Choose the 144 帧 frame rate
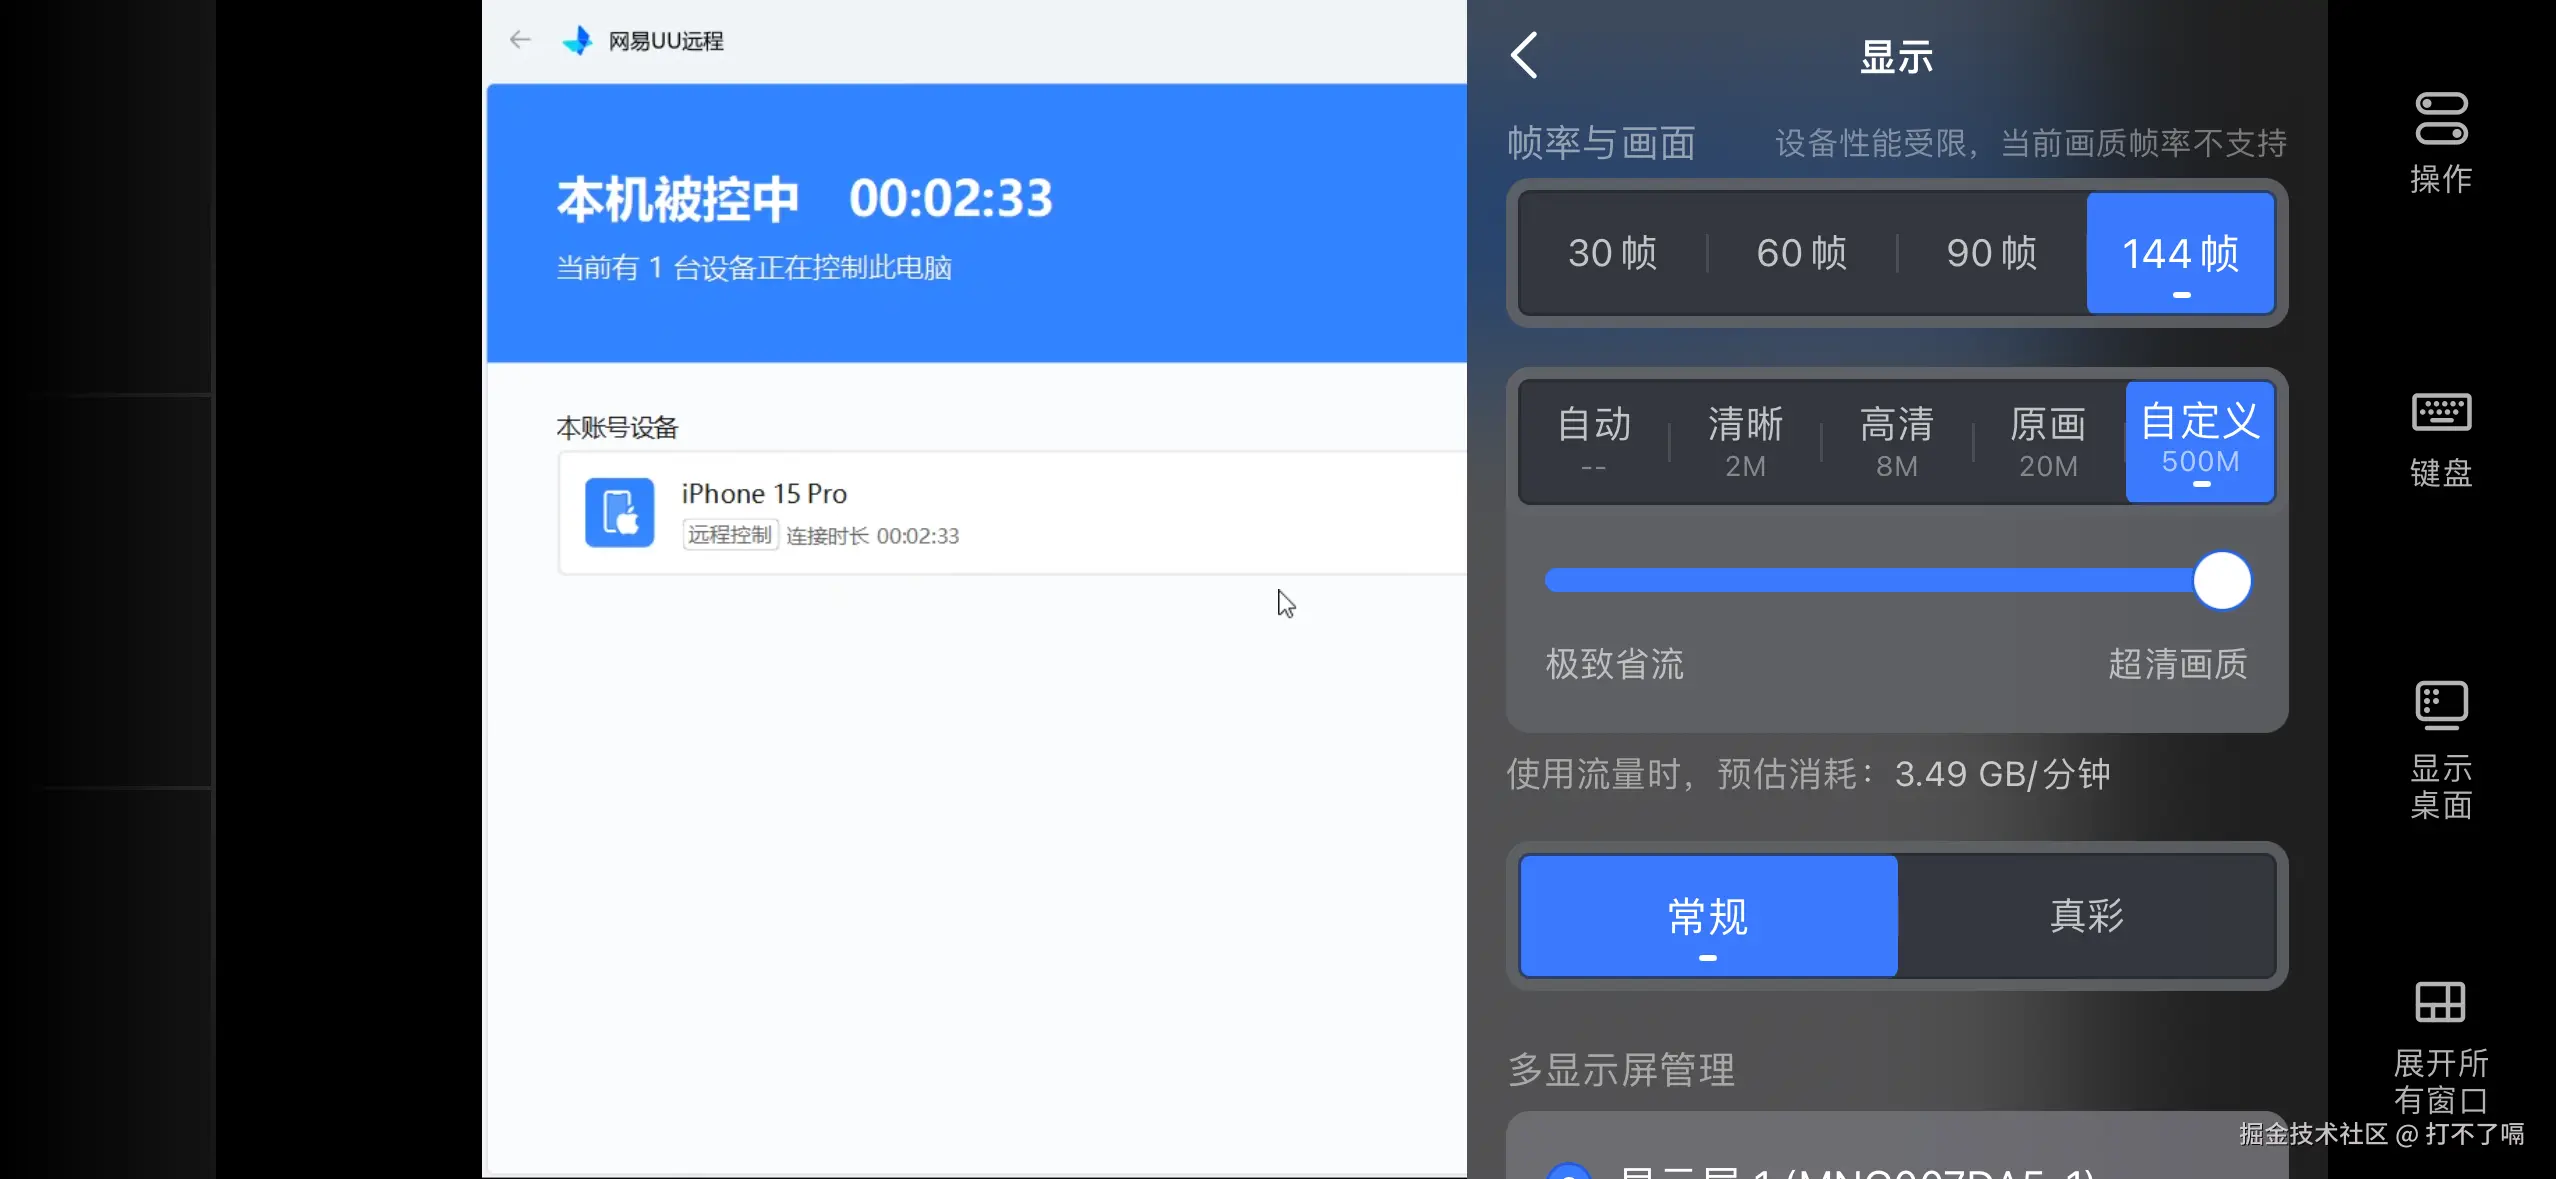2556x1179 pixels. 2180,253
